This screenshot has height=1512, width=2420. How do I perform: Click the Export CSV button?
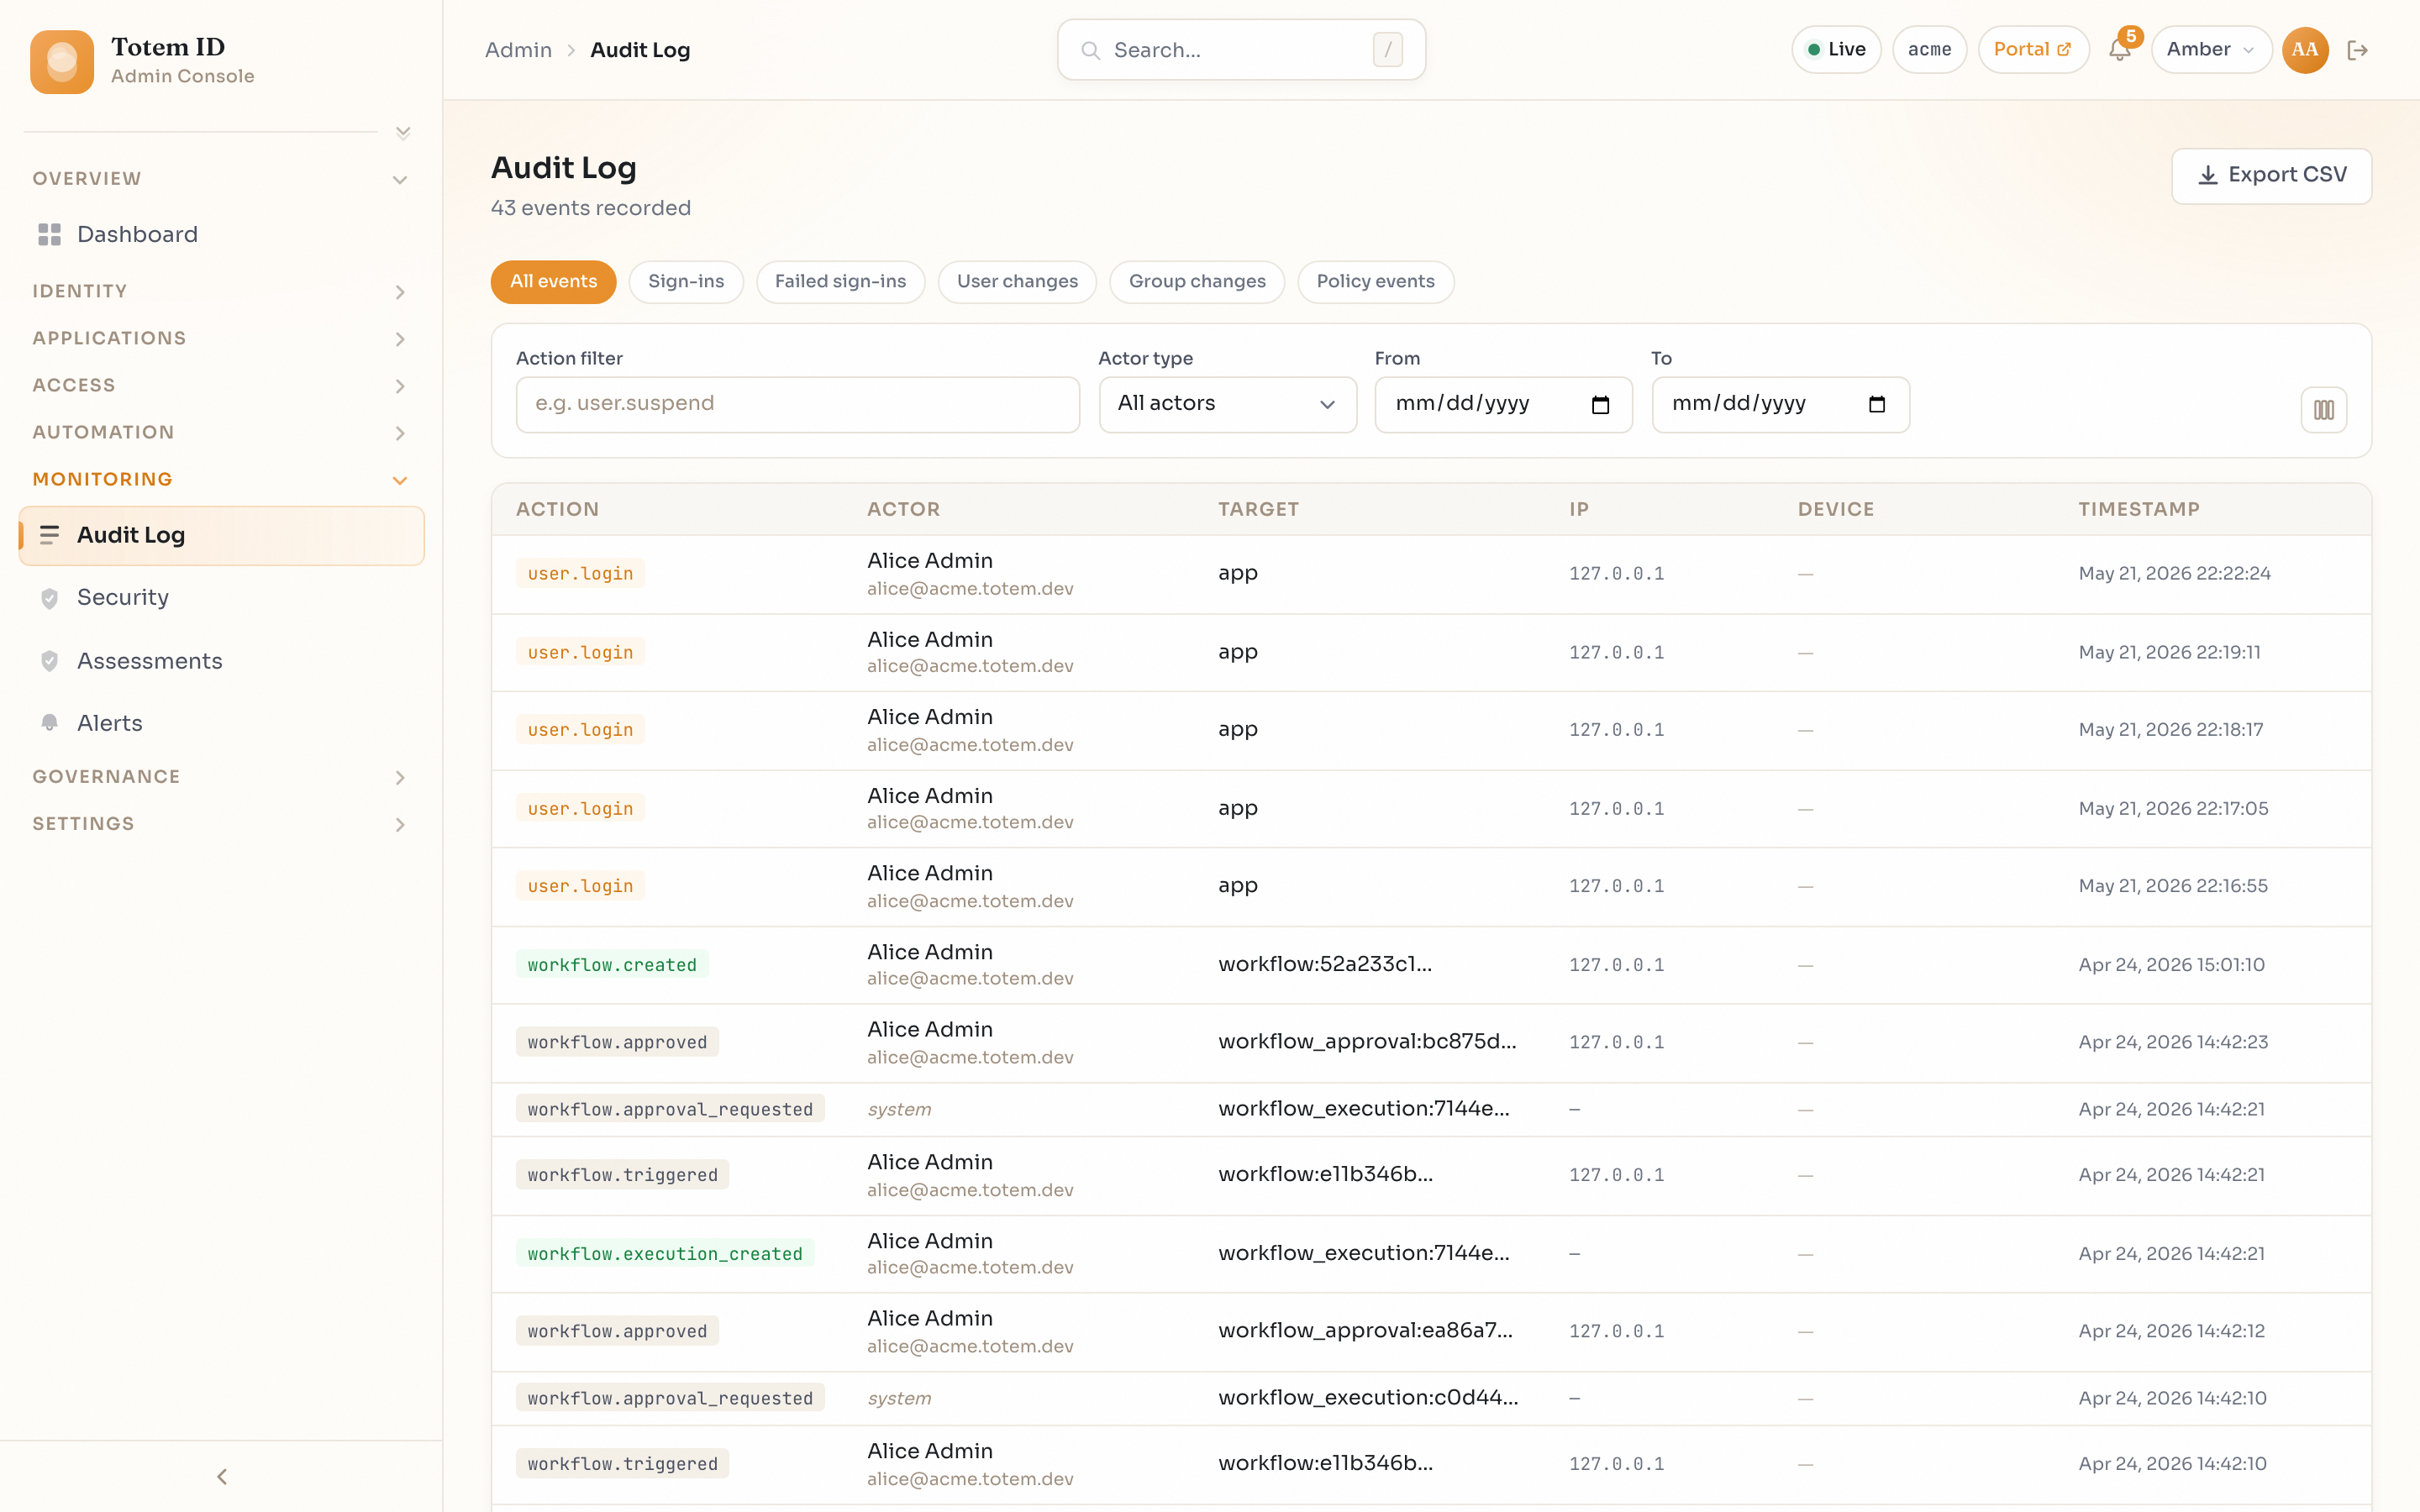pos(2271,176)
